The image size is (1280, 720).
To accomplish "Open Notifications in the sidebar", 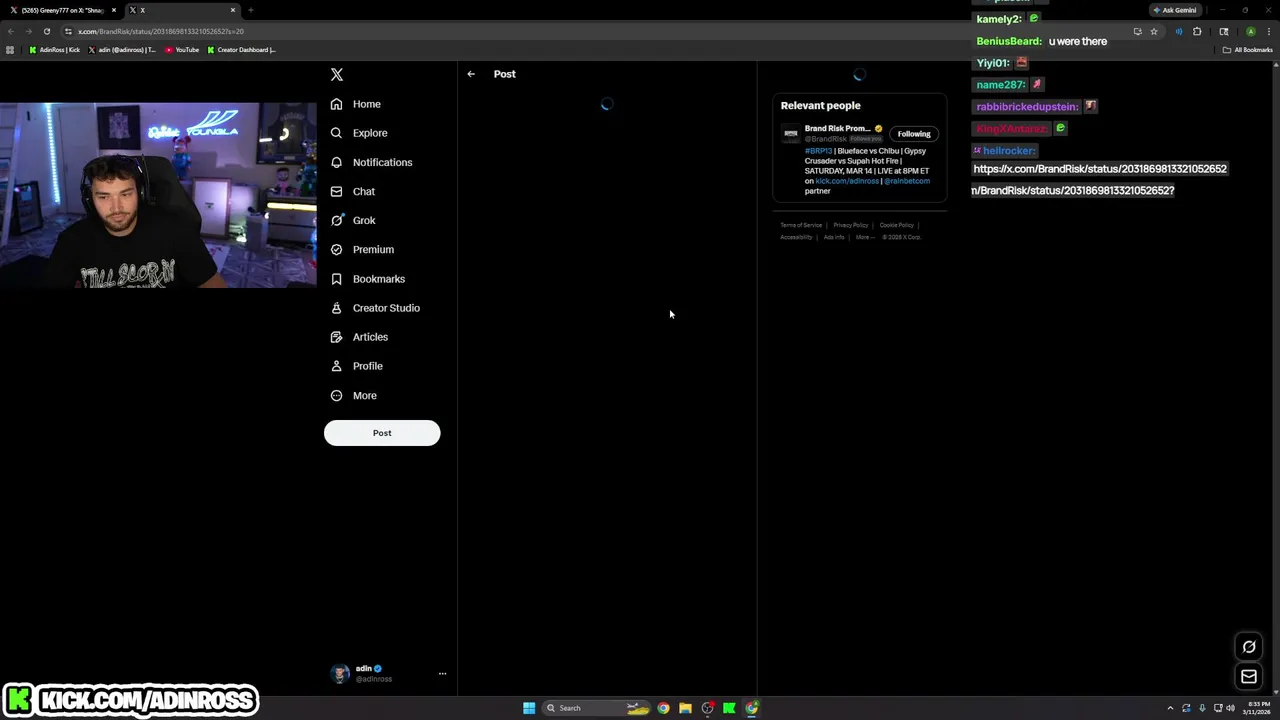I will click(x=371, y=162).
